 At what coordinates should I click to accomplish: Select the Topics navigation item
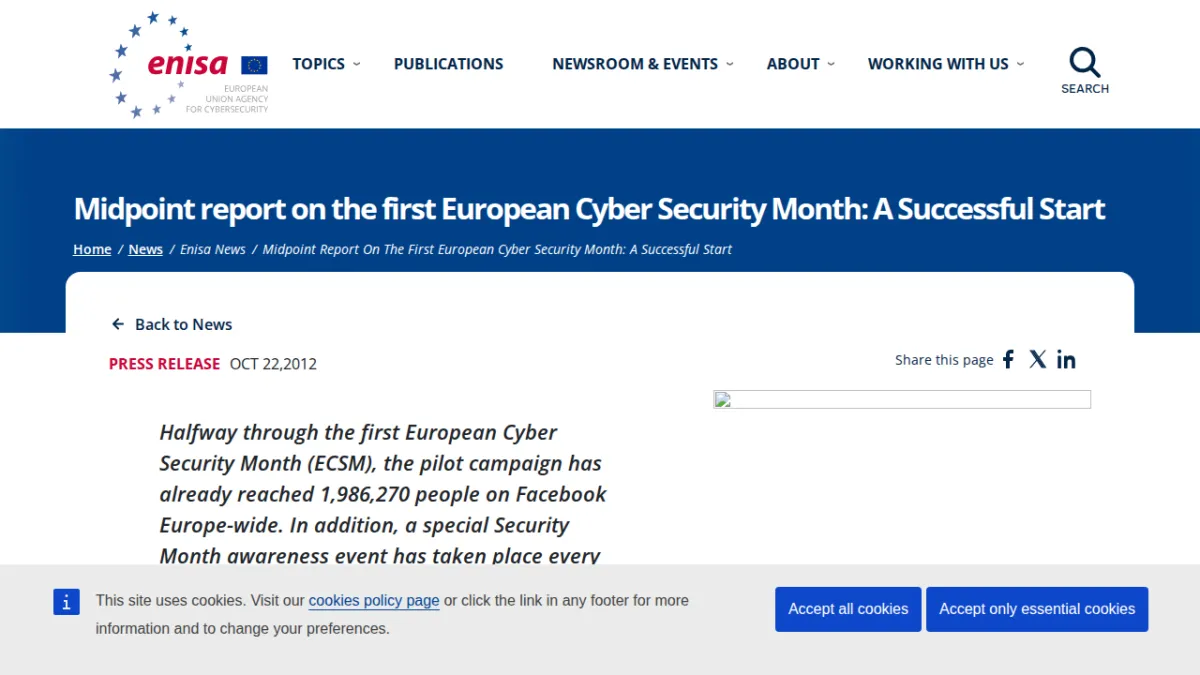pyautogui.click(x=318, y=64)
